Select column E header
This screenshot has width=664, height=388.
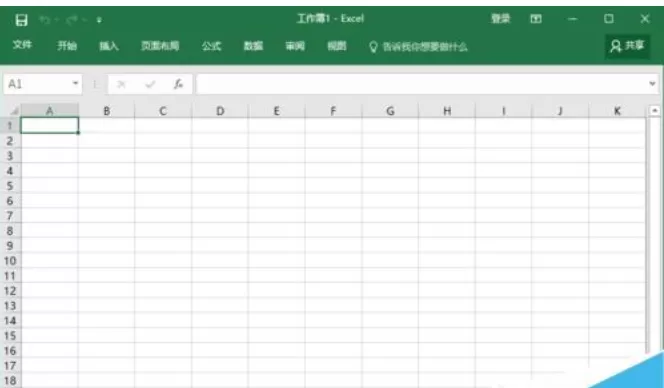[277, 111]
